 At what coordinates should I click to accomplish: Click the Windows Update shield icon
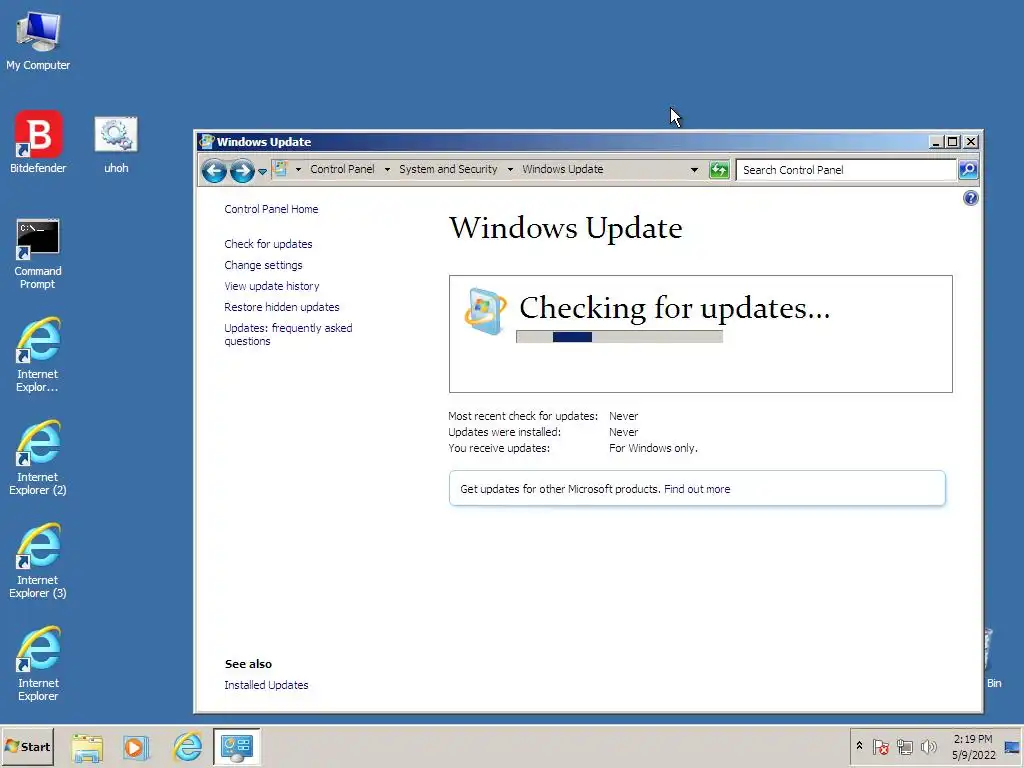[485, 312]
